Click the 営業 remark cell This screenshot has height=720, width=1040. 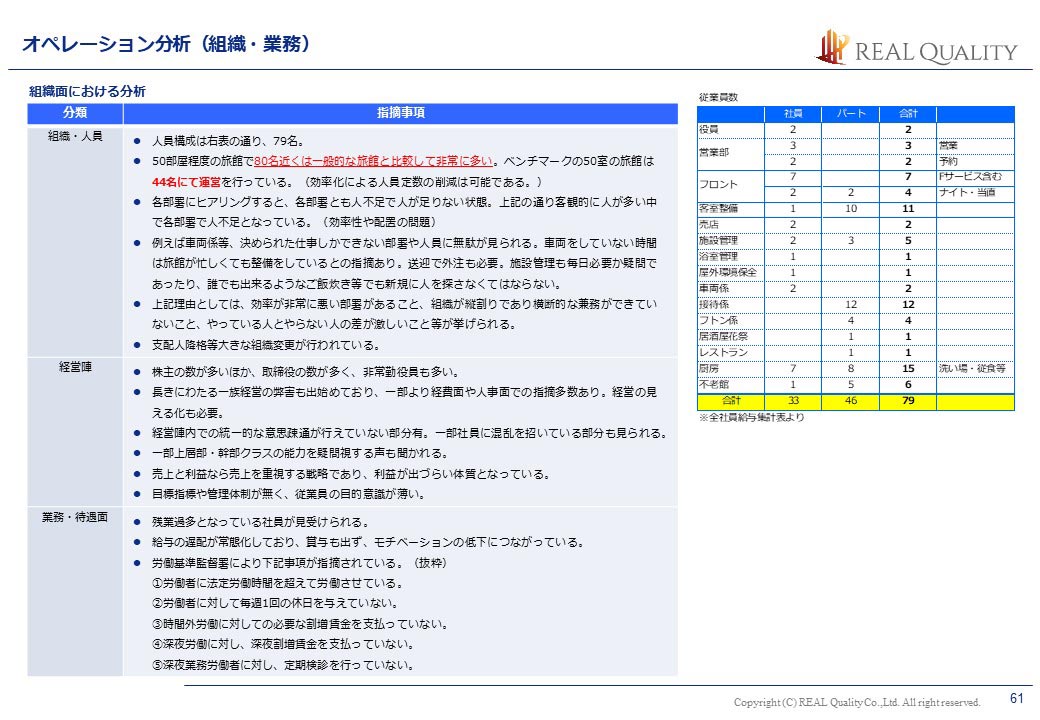948,145
